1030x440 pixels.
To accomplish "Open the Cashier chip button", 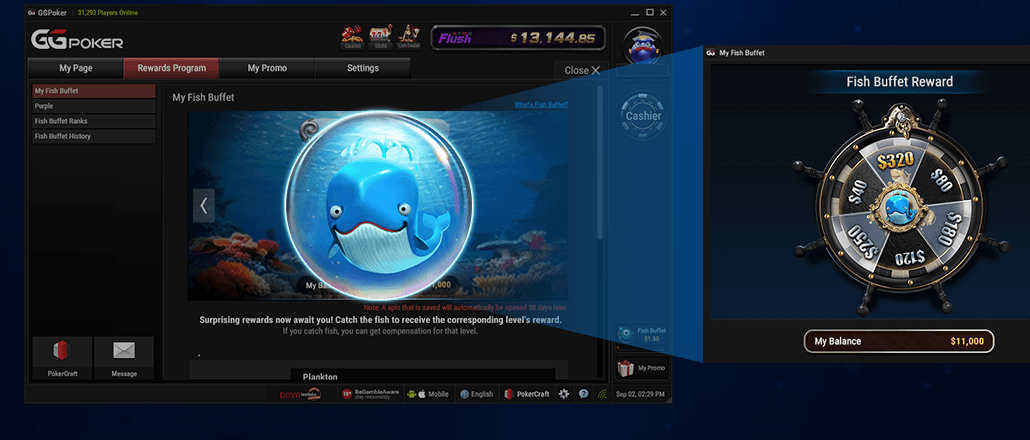I will pyautogui.click(x=643, y=116).
